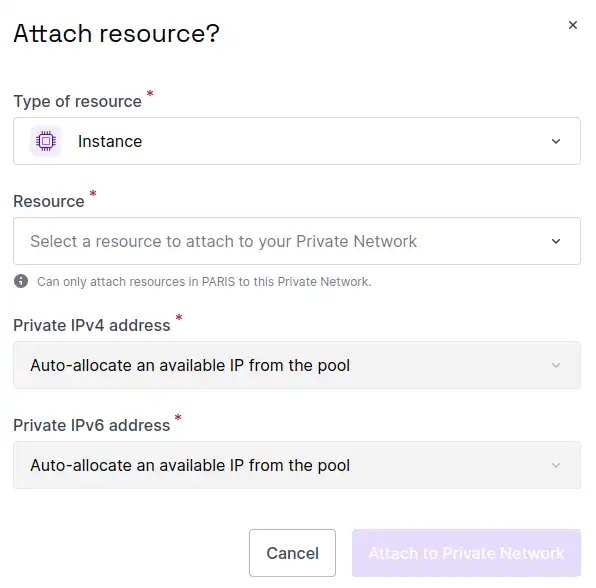The image size is (596, 588).
Task: Close the Attach resource dialog
Action: (572, 25)
